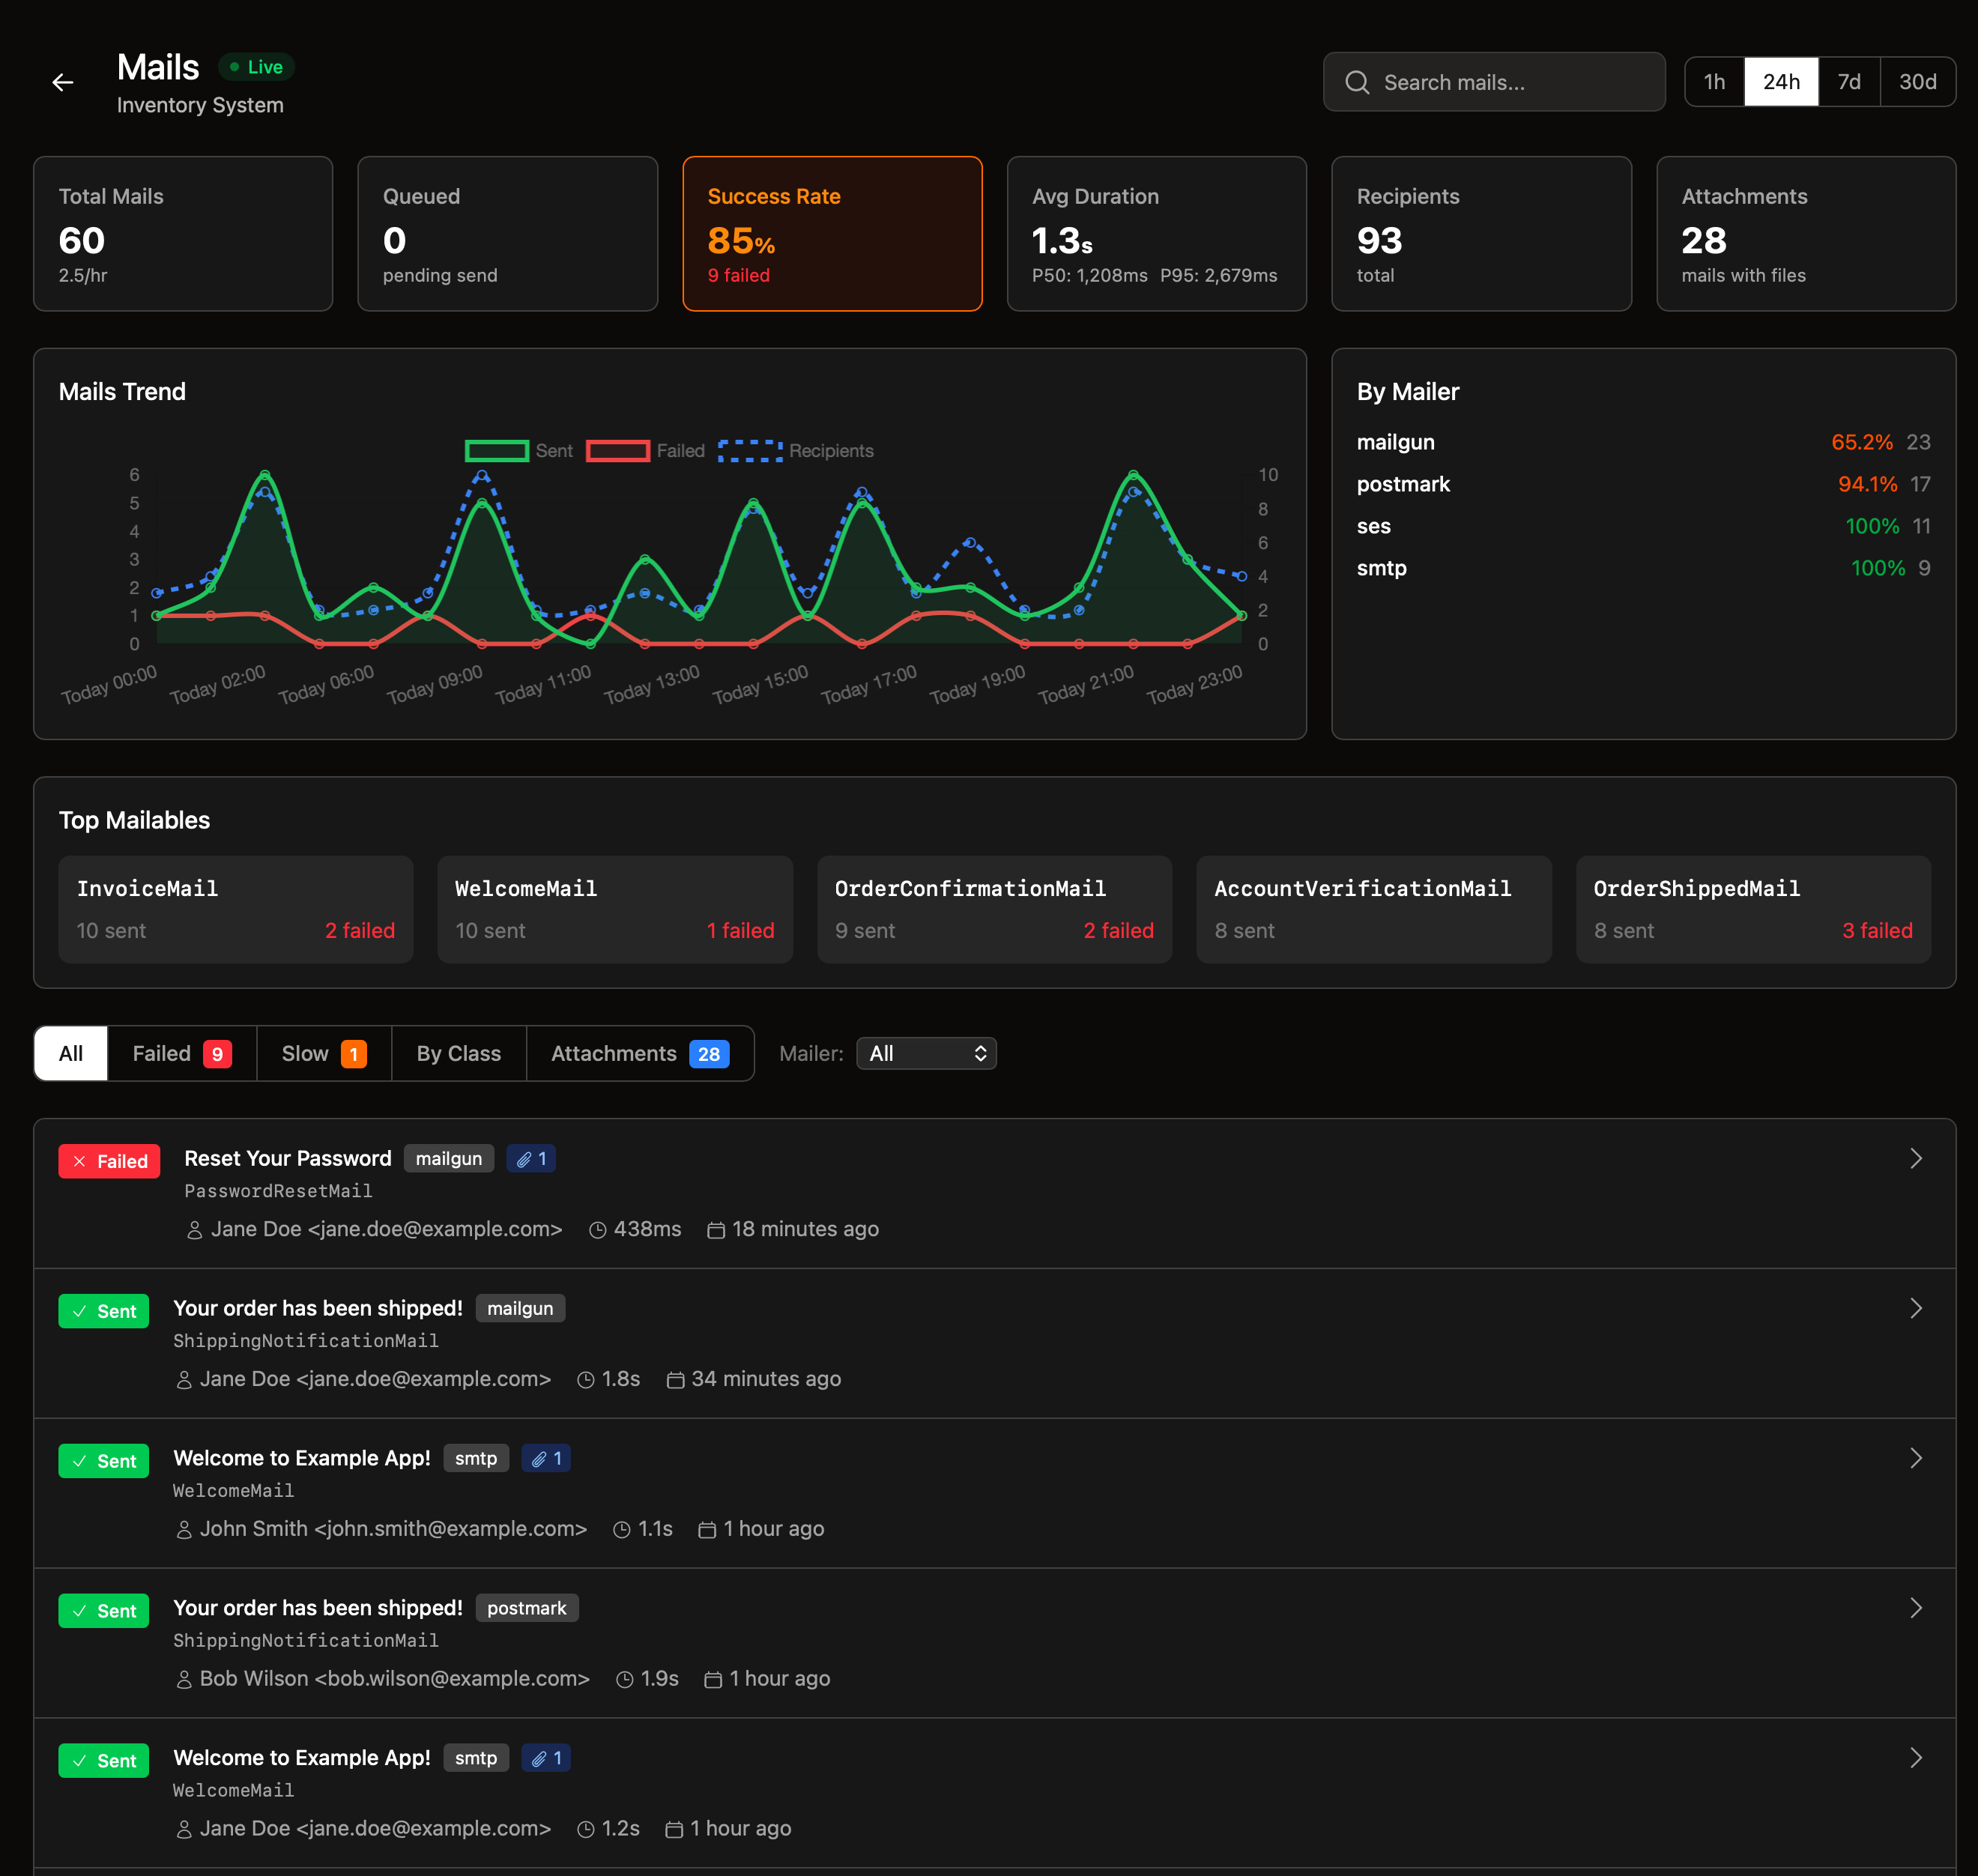Viewport: 1978px width, 1876px height.
Task: Click the Today 21:00 peak chart point
Action: [x=1133, y=474]
